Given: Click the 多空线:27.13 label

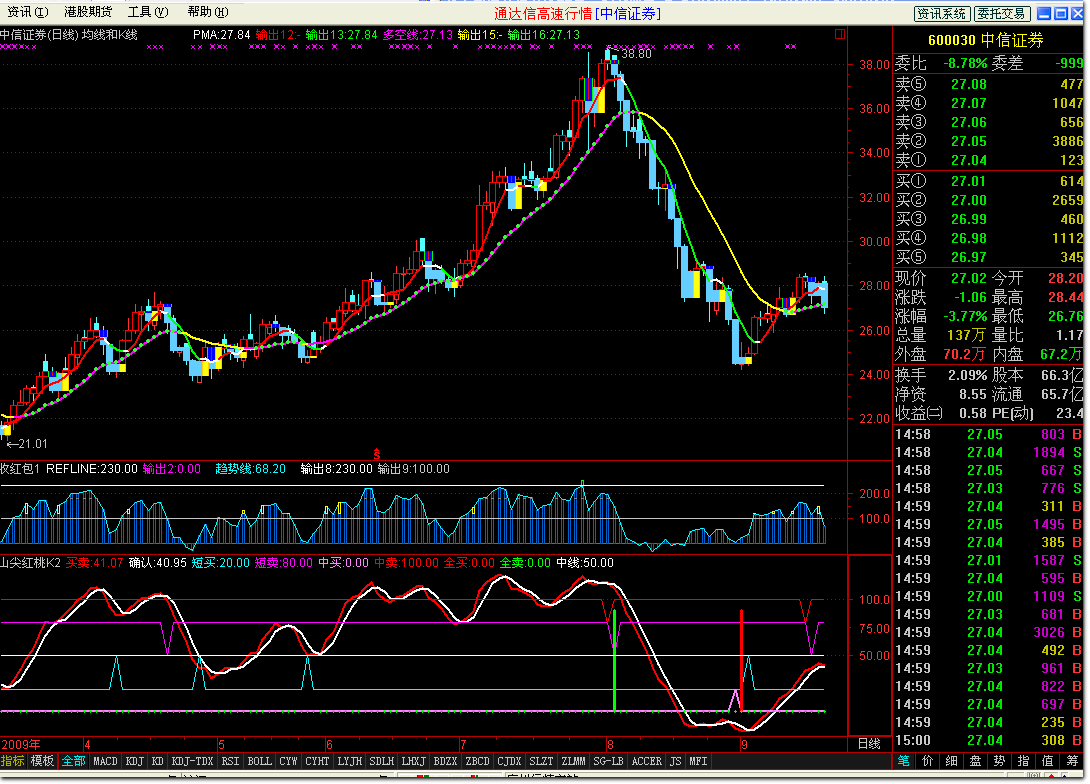Looking at the screenshot, I should click(x=418, y=34).
